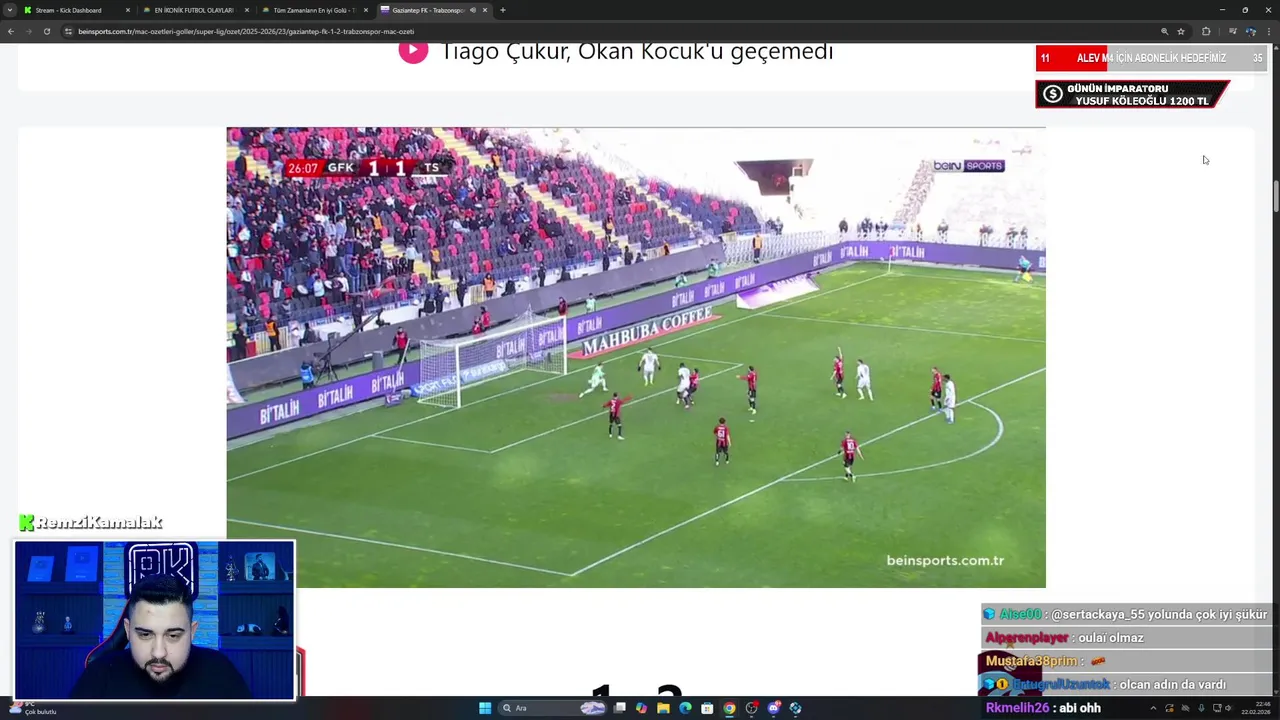Click the Rkmelih26 chat message
This screenshot has height=720, width=1280.
coord(1044,708)
